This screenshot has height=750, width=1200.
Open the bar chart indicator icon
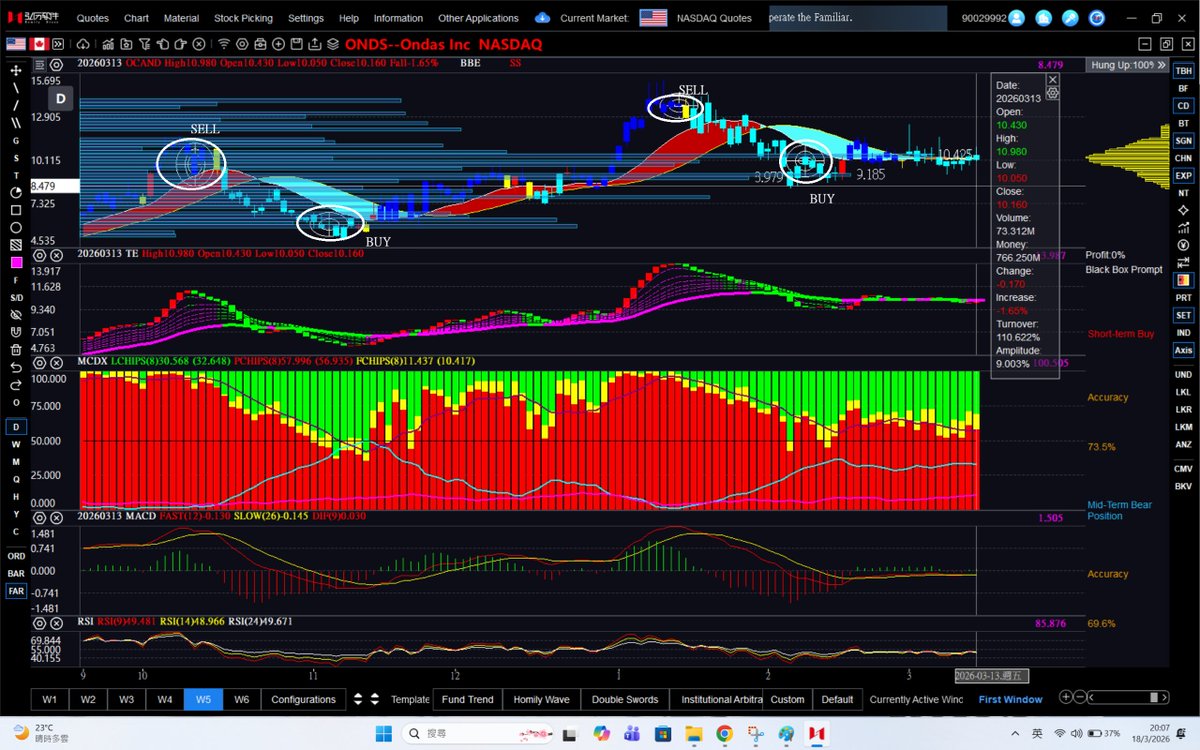(x=108, y=44)
